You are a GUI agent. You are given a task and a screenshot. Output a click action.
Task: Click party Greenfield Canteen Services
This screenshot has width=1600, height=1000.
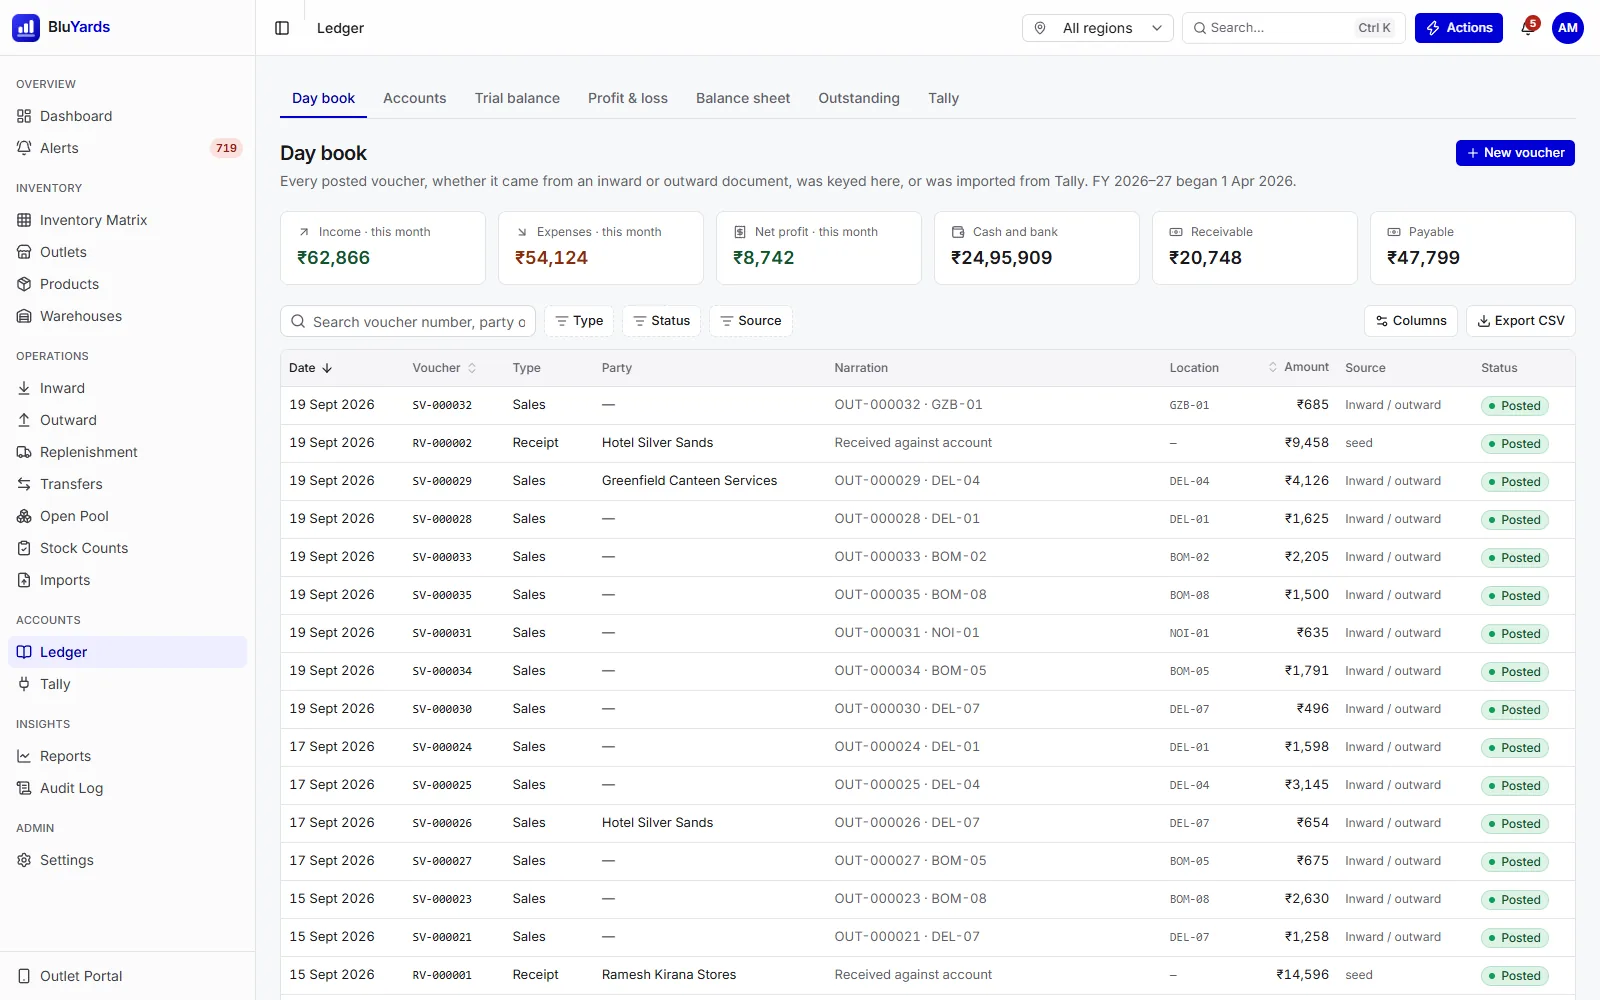tap(689, 481)
